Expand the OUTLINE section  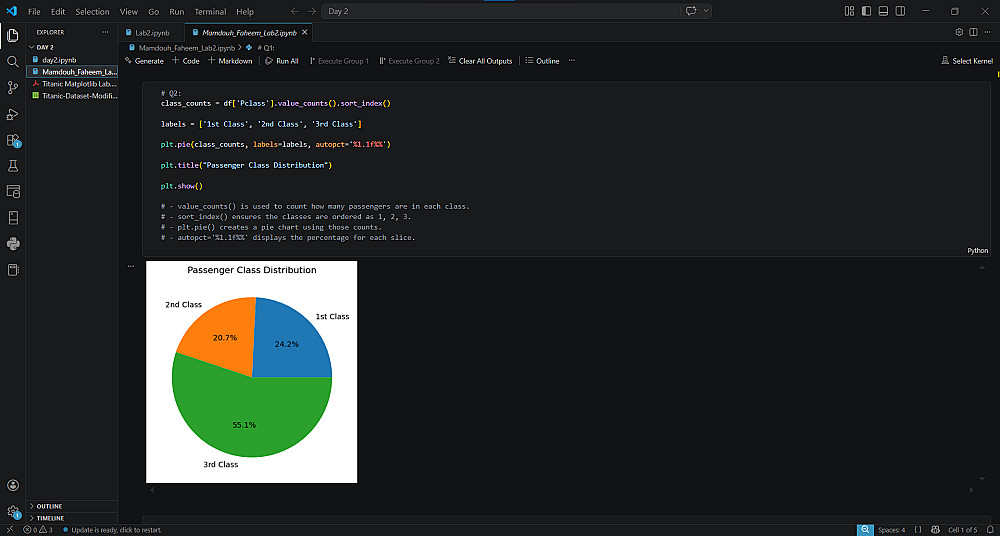point(49,506)
